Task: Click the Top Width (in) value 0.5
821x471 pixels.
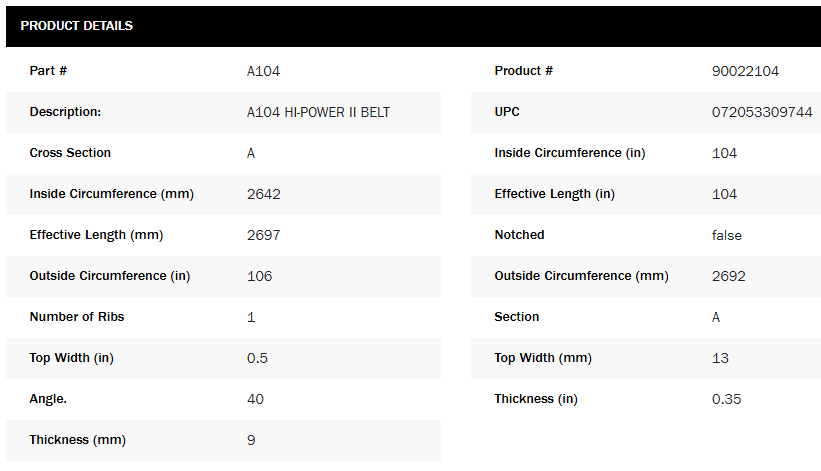Action: click(x=258, y=358)
